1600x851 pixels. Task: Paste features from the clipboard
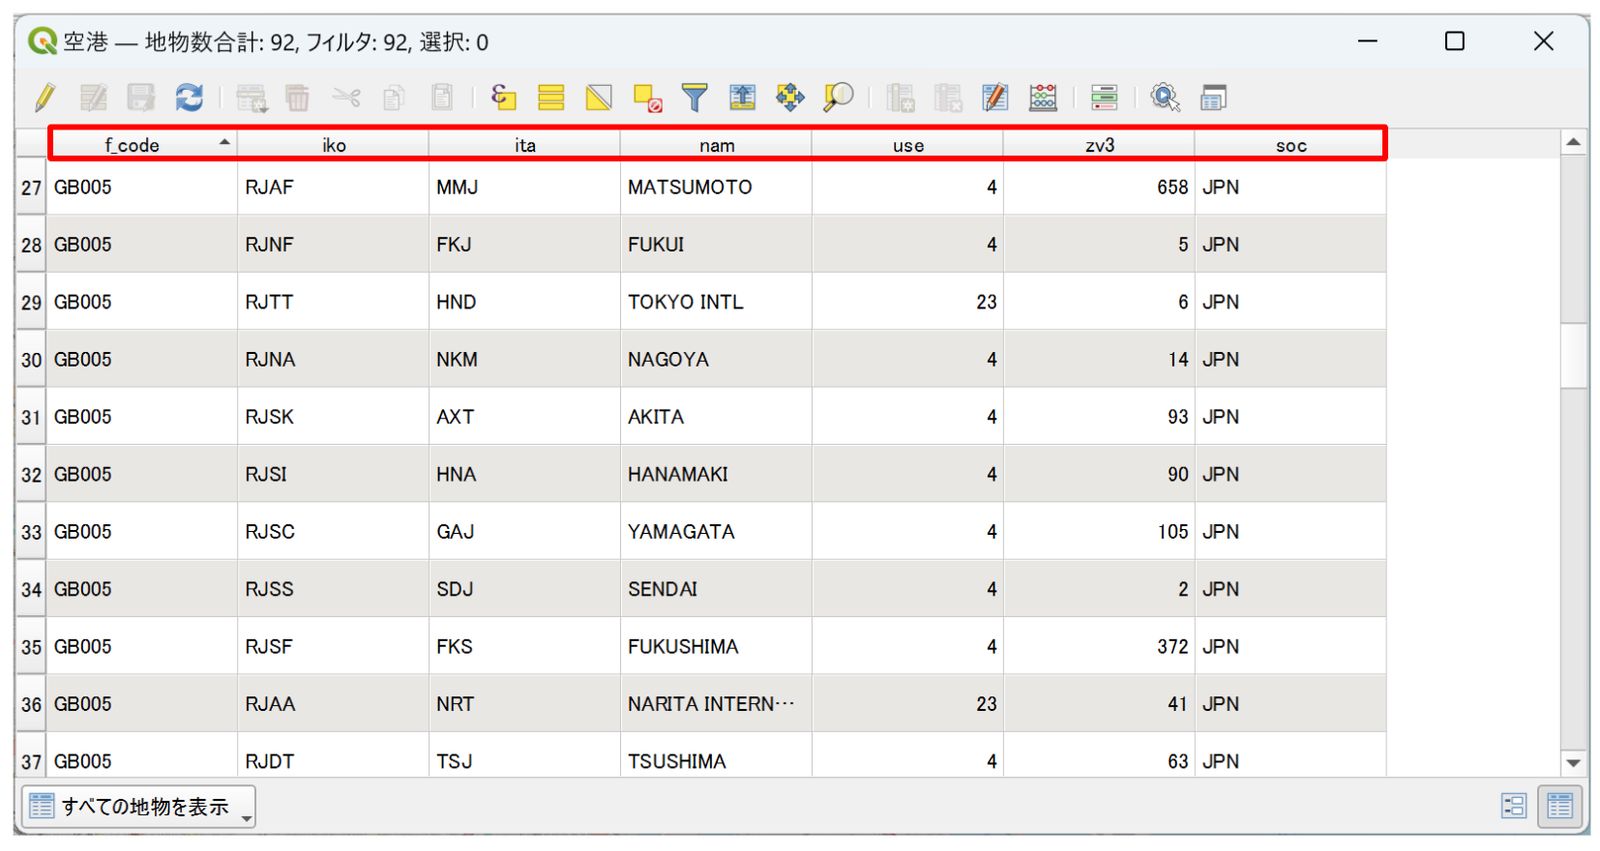[x=442, y=97]
